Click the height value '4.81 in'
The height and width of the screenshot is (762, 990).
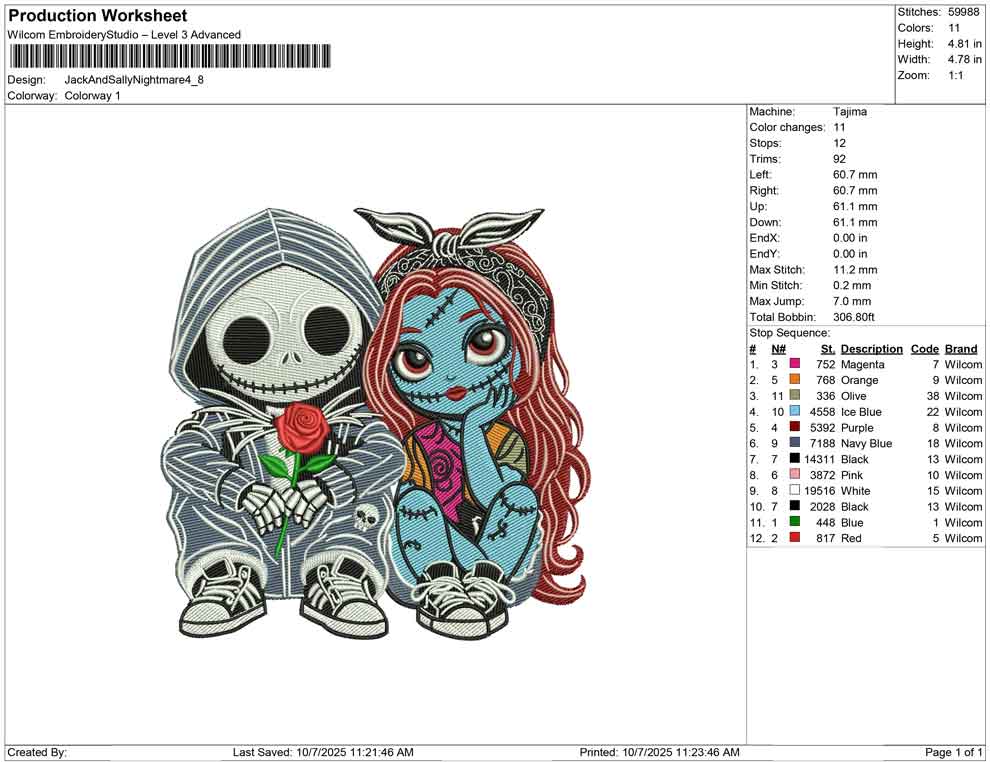pyautogui.click(x=964, y=44)
